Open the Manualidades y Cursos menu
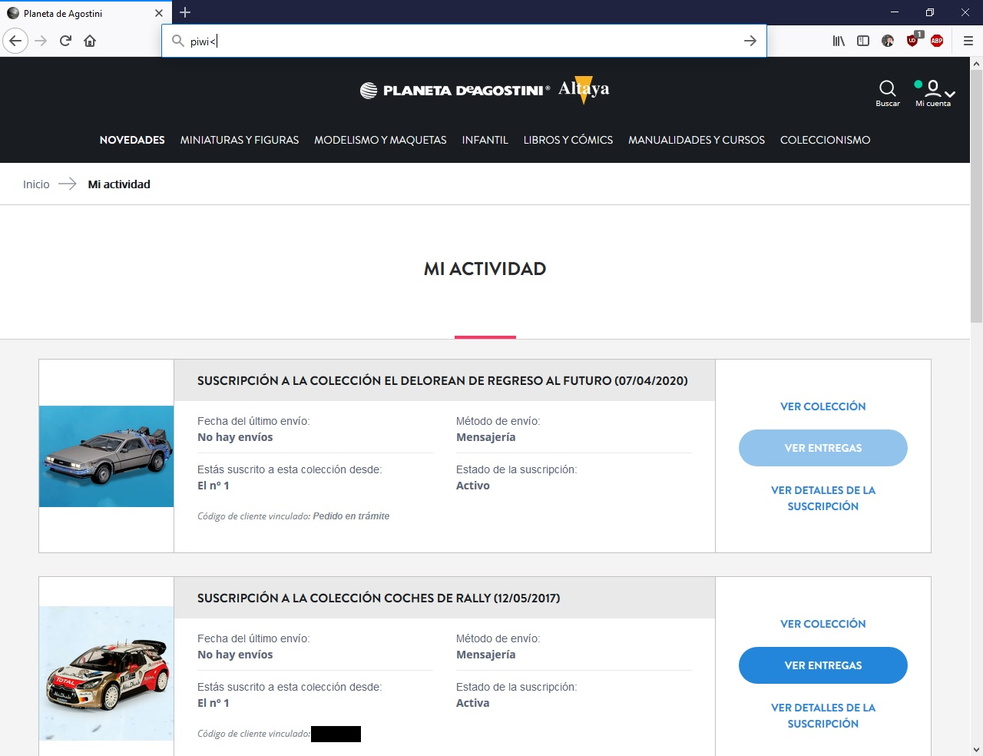Viewport: 983px width, 756px height. tap(697, 140)
